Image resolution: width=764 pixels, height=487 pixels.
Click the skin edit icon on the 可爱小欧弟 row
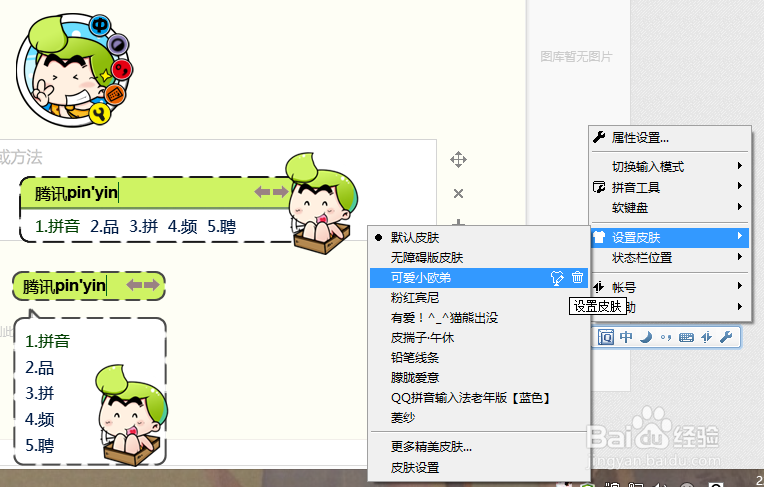(x=557, y=278)
